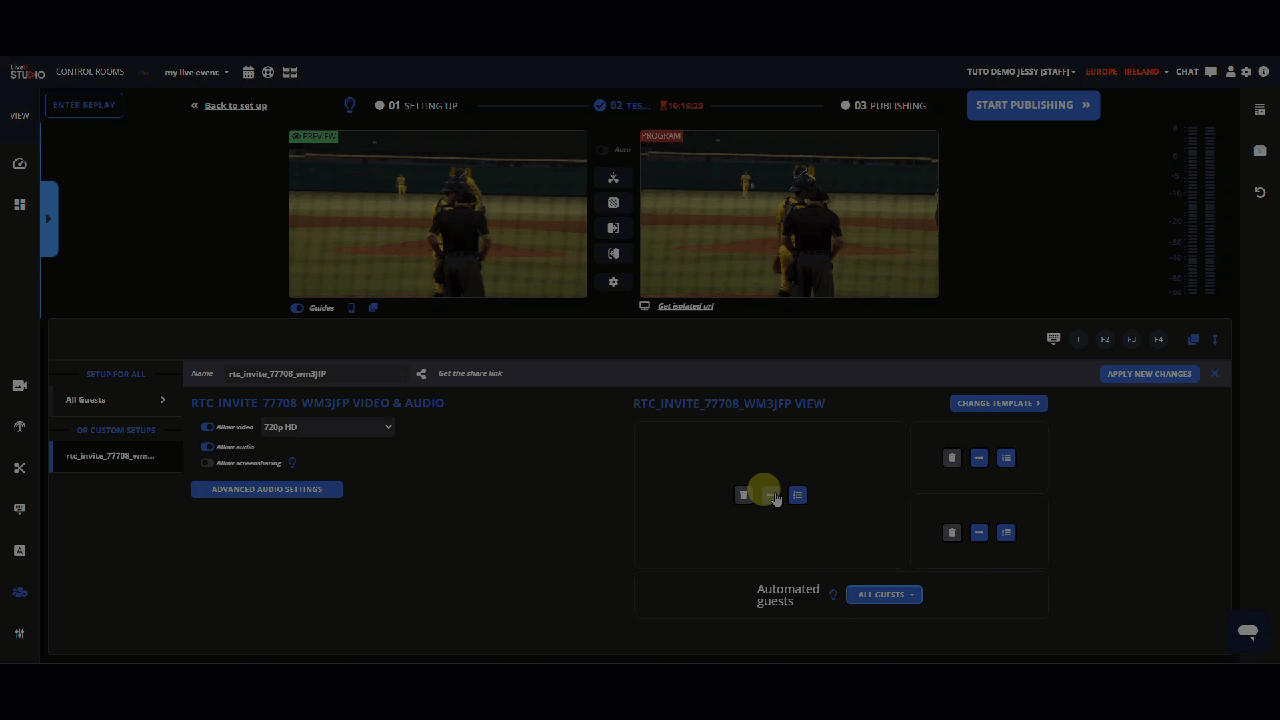This screenshot has height=720, width=1280.
Task: Toggle the Allow audio switch
Action: pyautogui.click(x=207, y=447)
